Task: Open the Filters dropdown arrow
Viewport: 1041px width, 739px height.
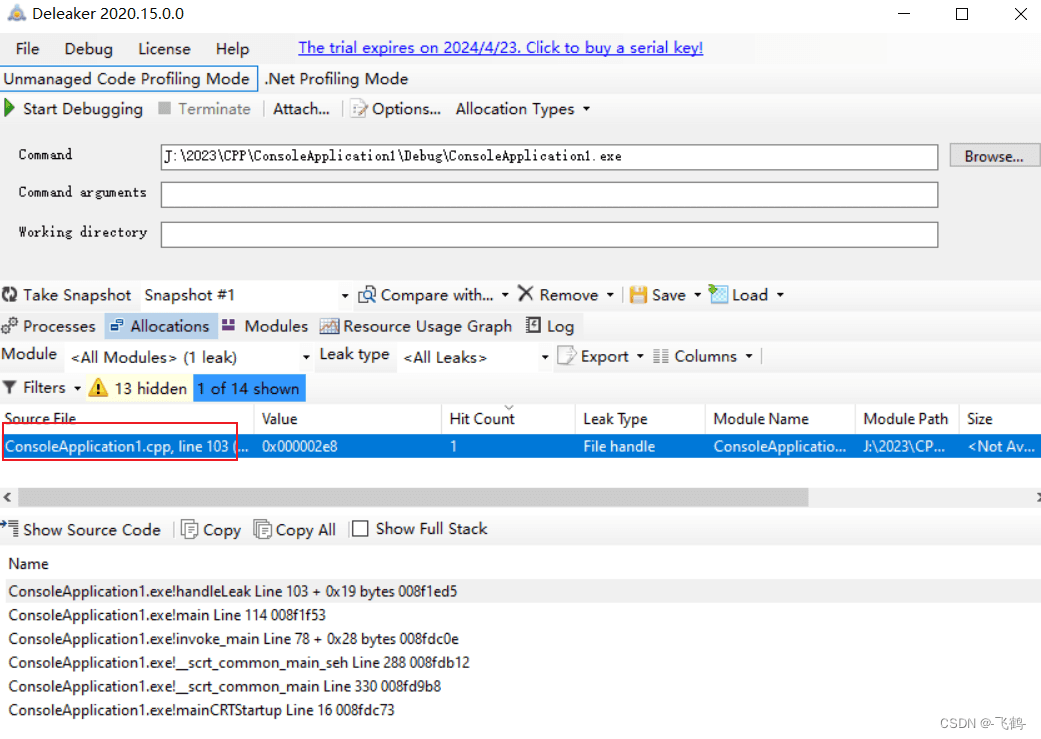Action: coord(77,388)
